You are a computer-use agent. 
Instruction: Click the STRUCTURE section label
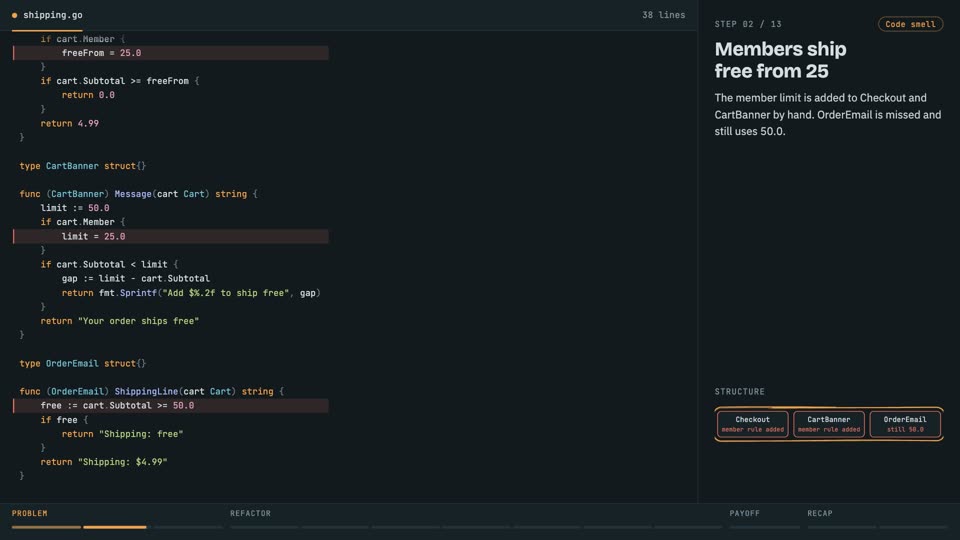740,391
